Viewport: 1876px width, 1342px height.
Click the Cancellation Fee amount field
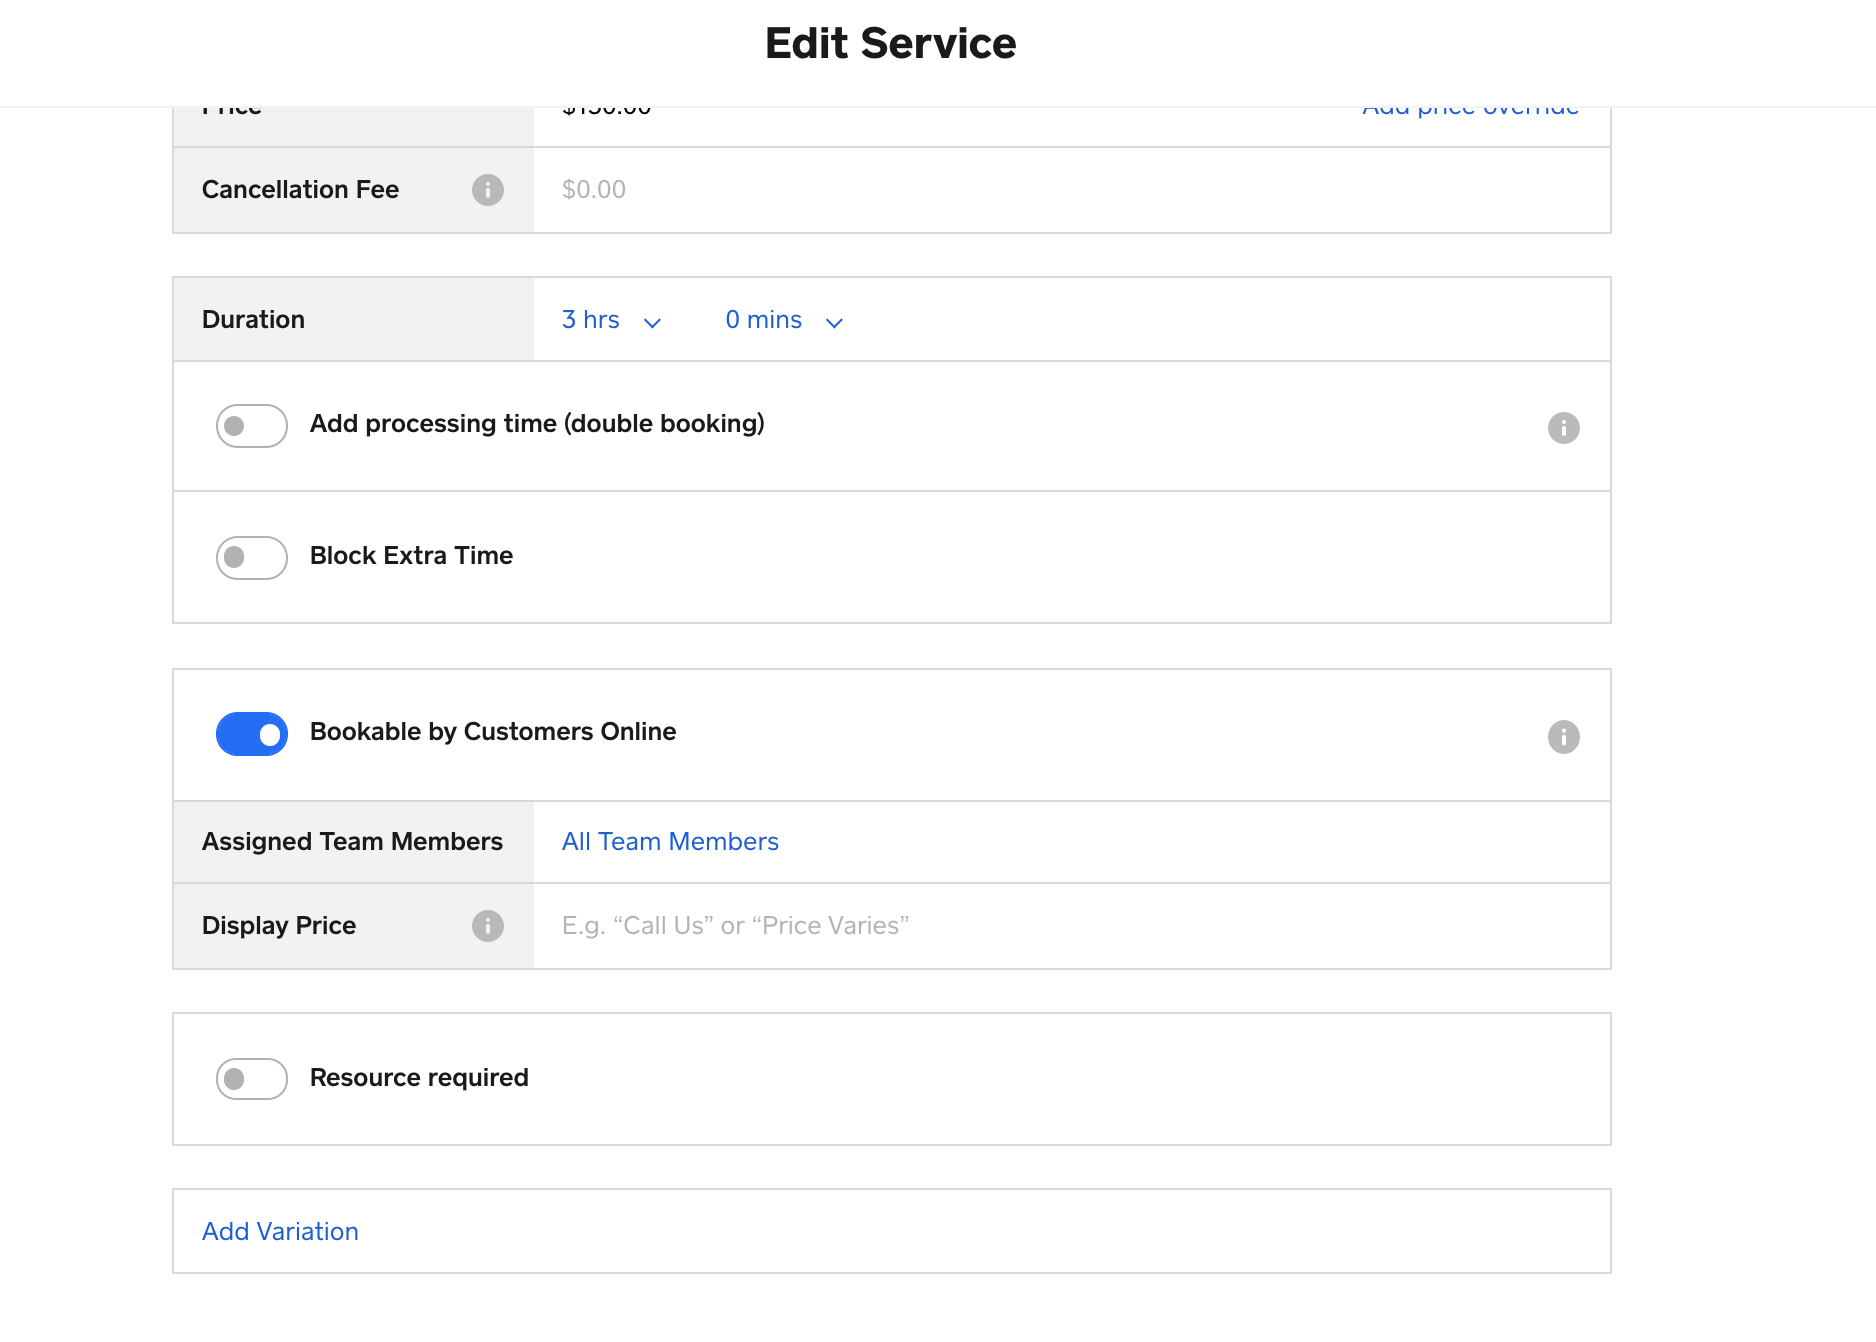1070,190
